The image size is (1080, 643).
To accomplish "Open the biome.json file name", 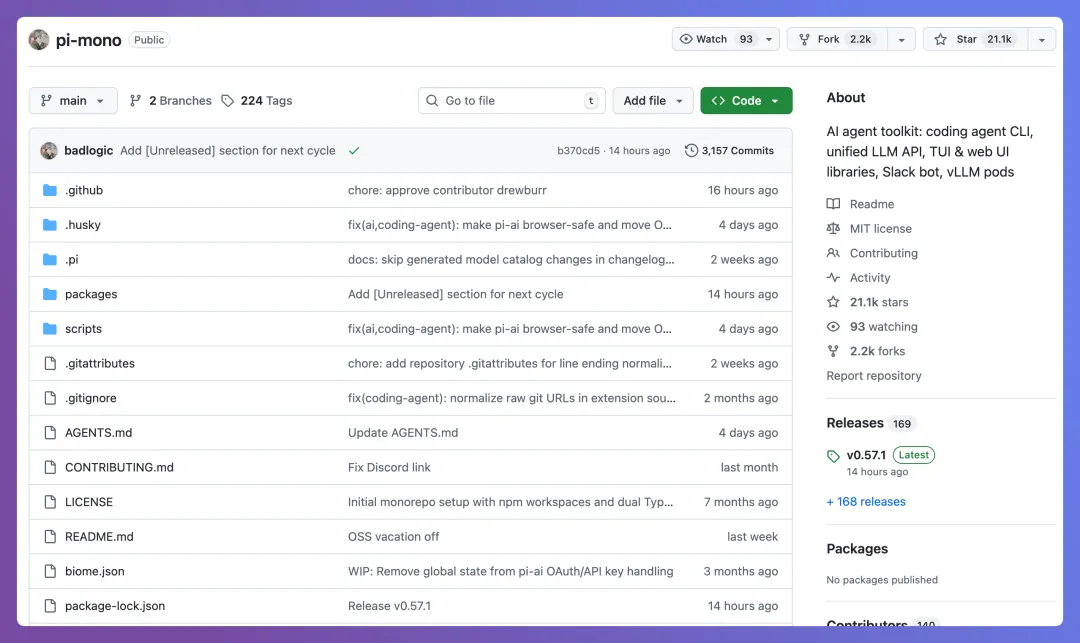I will (x=94, y=571).
